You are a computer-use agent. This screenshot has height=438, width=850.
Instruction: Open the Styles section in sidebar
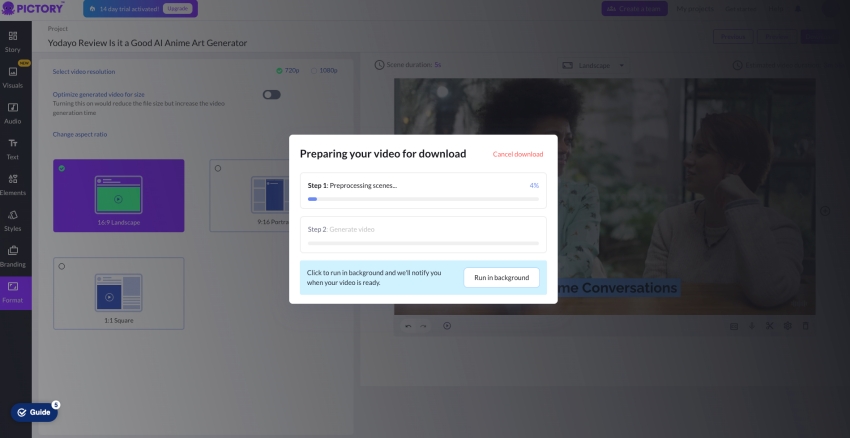pos(13,221)
